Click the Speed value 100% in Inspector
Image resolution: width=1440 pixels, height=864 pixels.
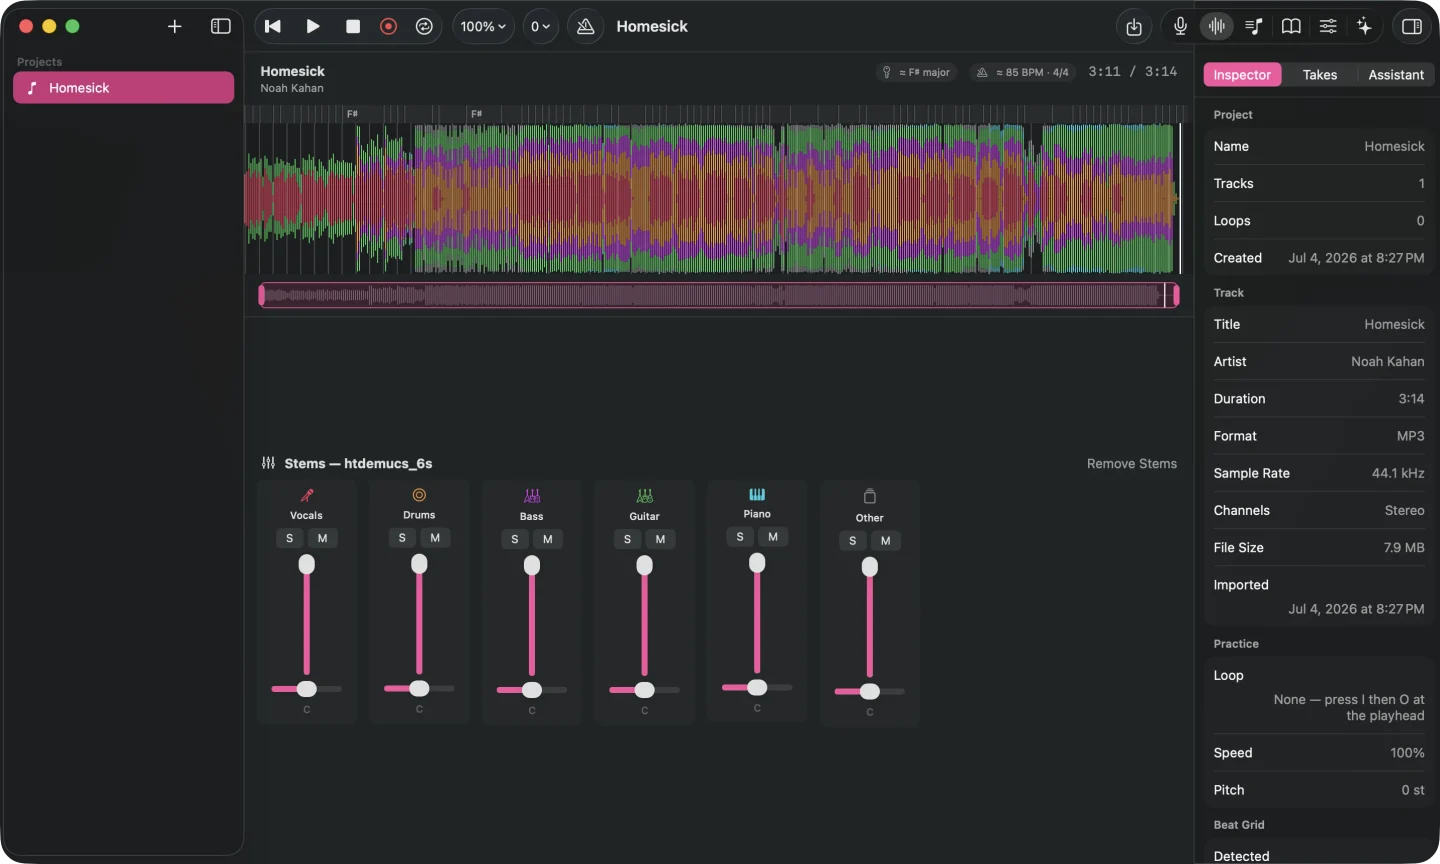point(1407,753)
